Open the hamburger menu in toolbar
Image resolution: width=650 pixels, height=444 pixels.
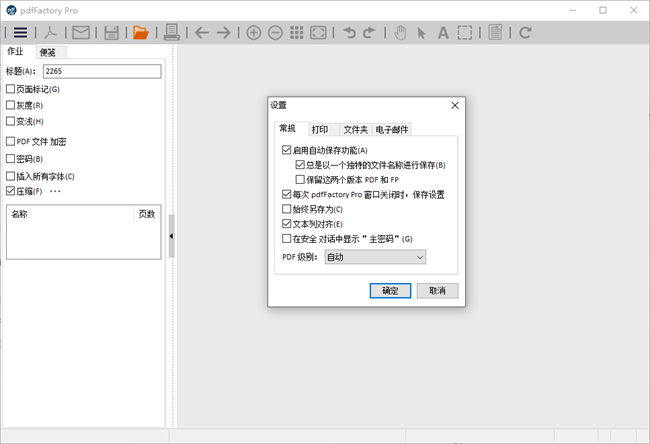coord(20,32)
